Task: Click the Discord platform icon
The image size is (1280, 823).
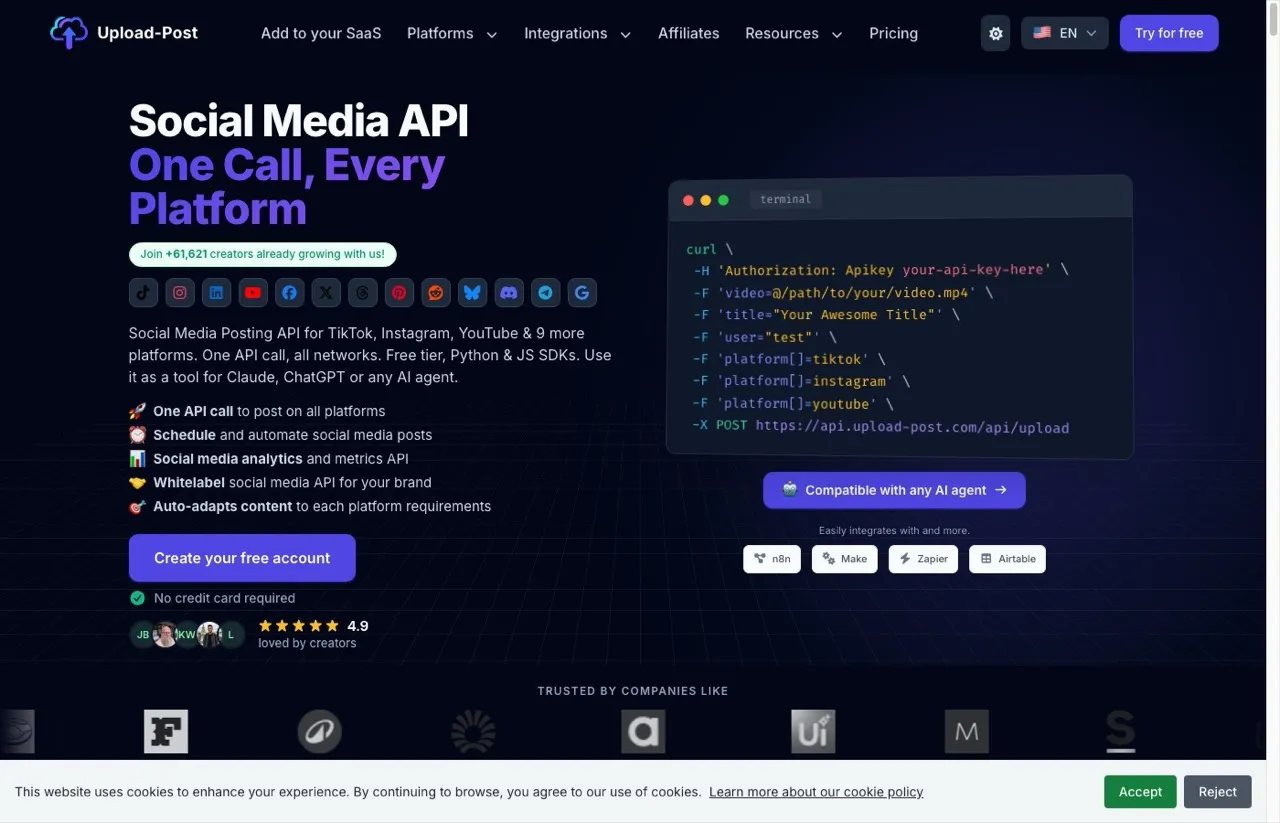Action: (509, 293)
